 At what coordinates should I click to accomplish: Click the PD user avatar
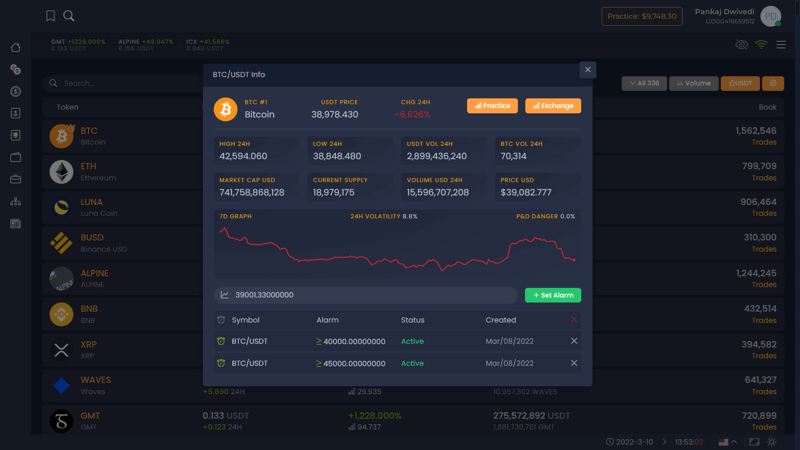coord(770,16)
